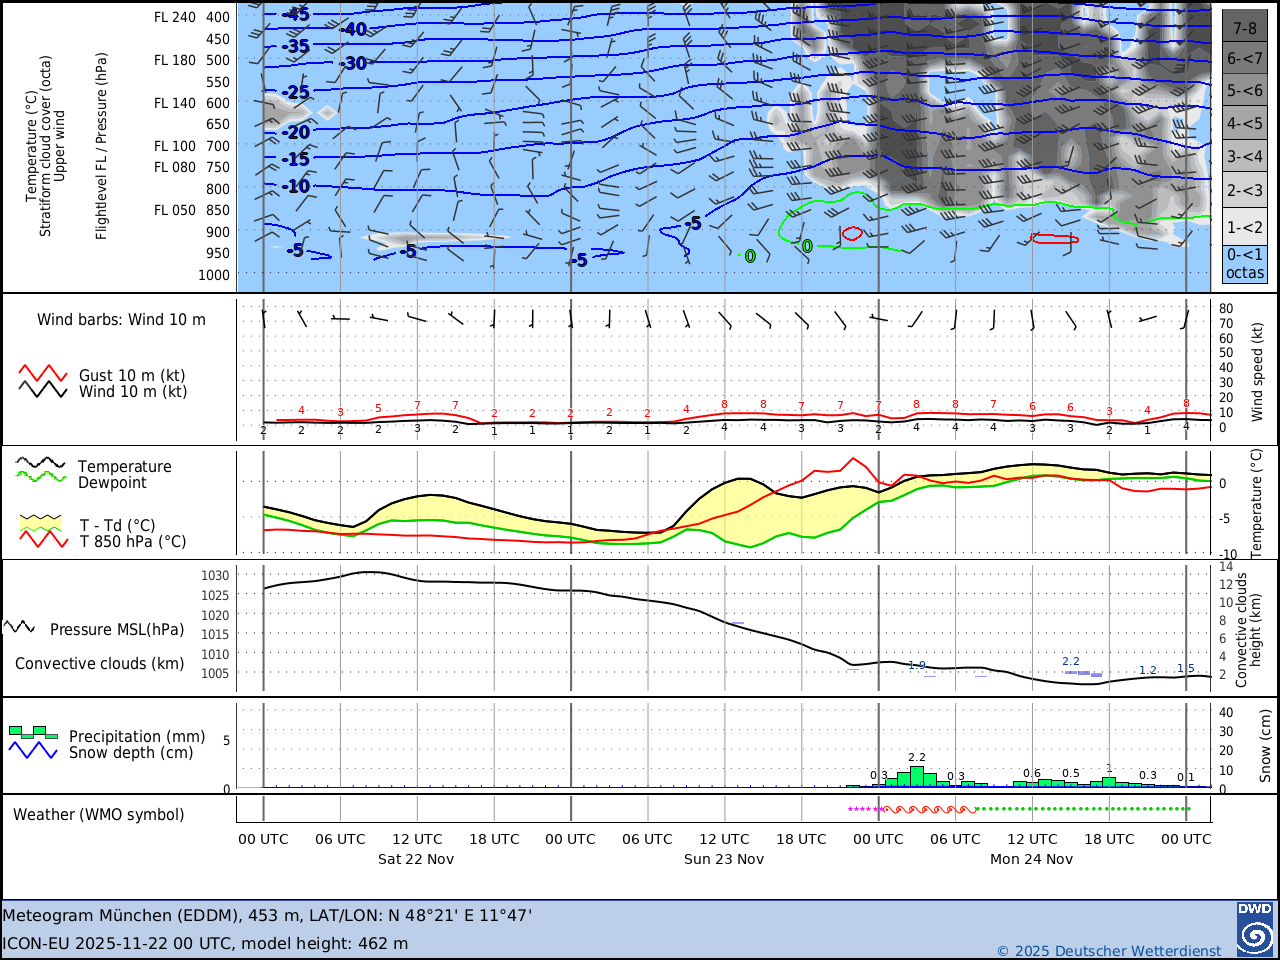Click the Convective clouds (km) label

pos(99,664)
